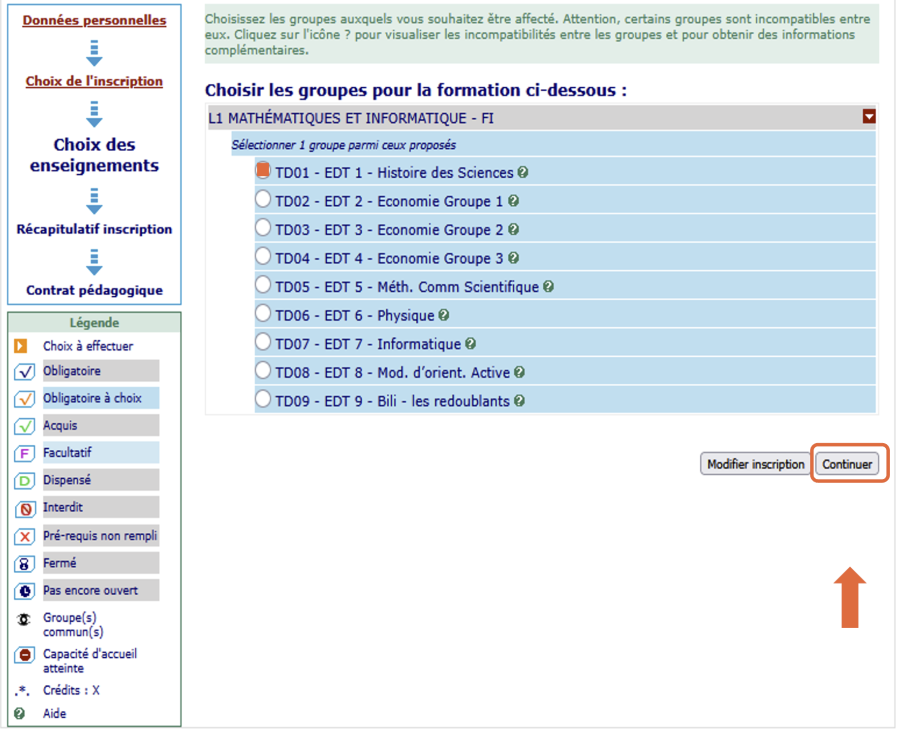Click 'Récapitulatif inscription' step label

click(94, 229)
